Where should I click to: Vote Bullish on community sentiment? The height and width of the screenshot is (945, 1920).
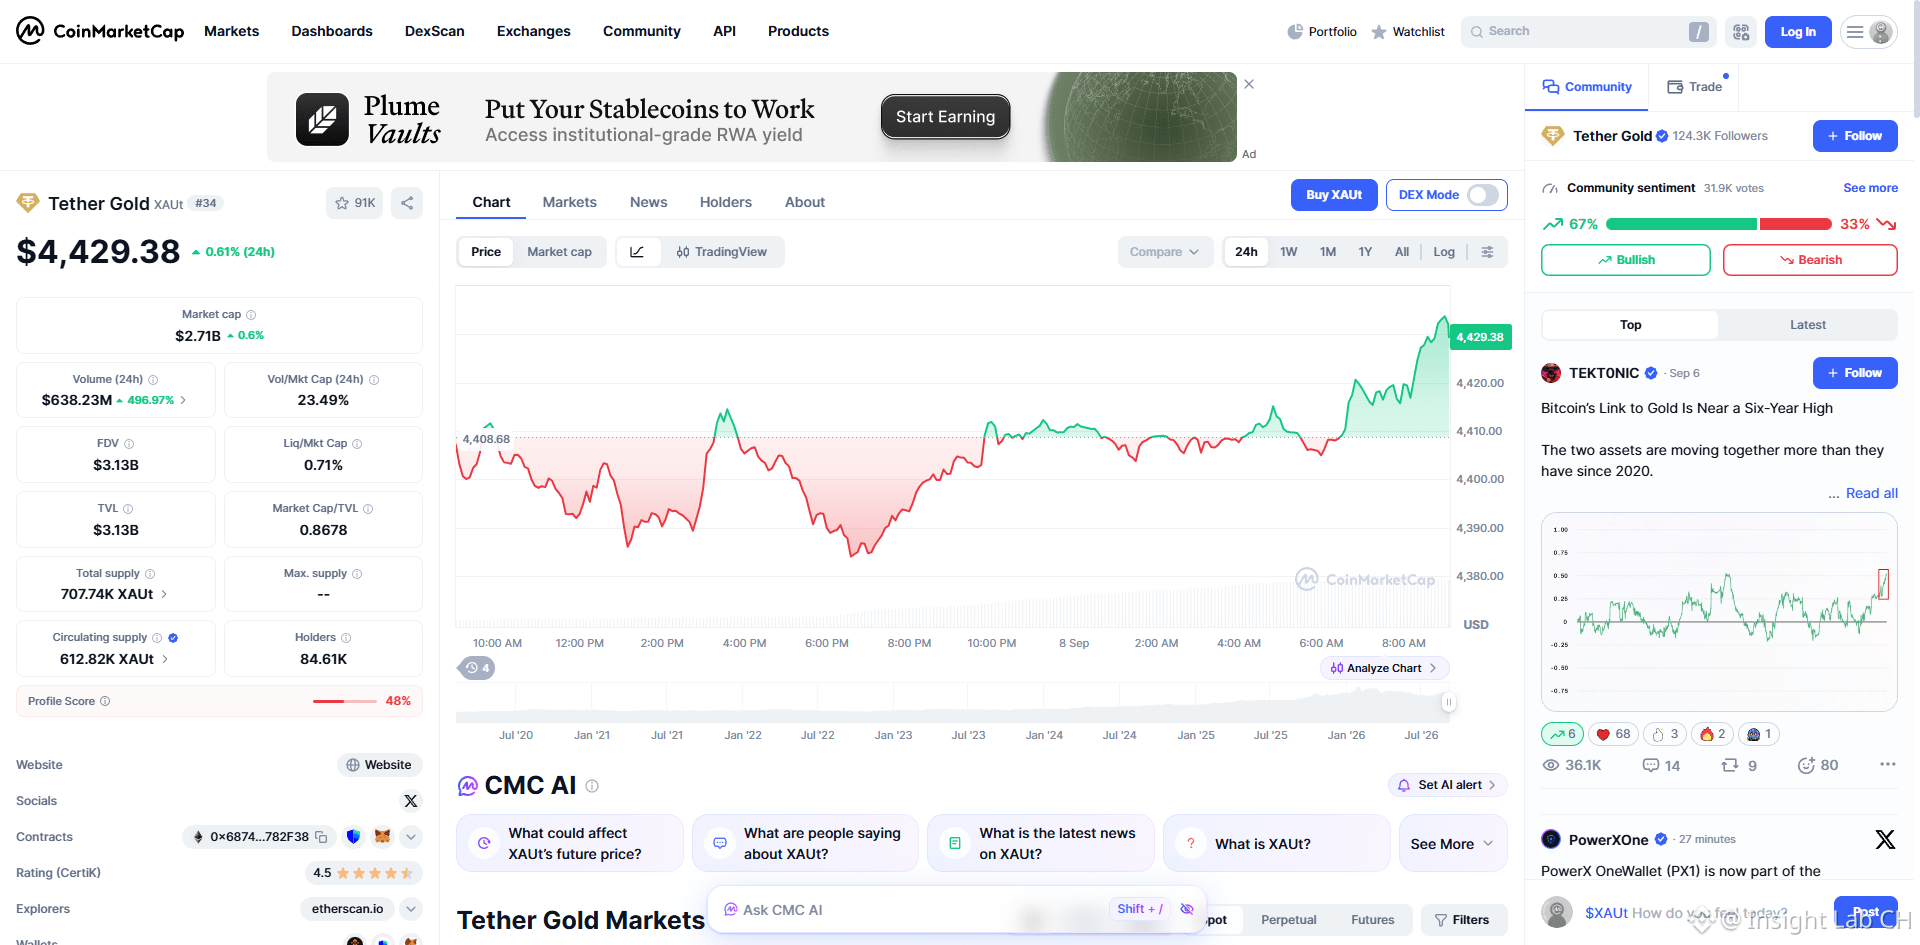[x=1626, y=260]
